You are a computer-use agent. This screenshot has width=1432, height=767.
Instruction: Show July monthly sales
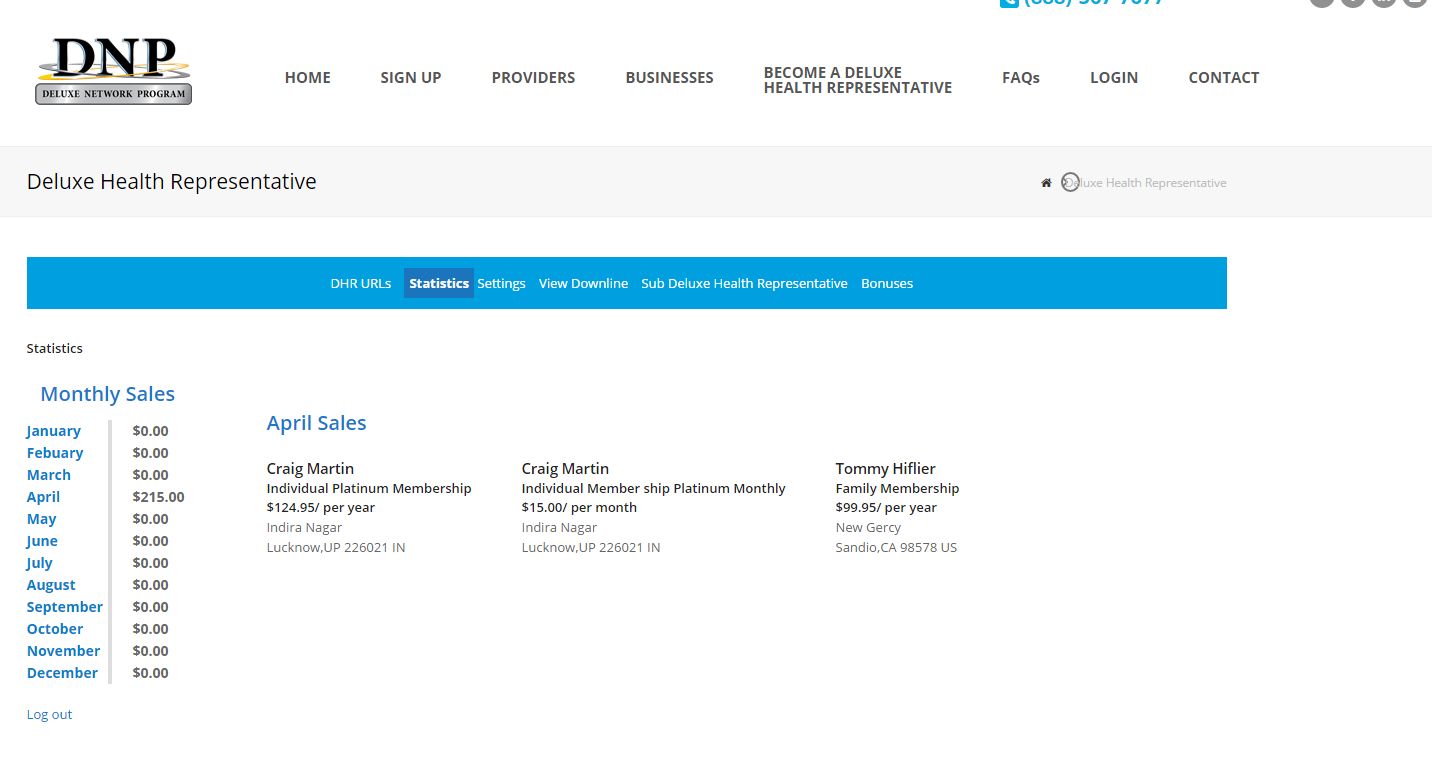[x=40, y=563]
